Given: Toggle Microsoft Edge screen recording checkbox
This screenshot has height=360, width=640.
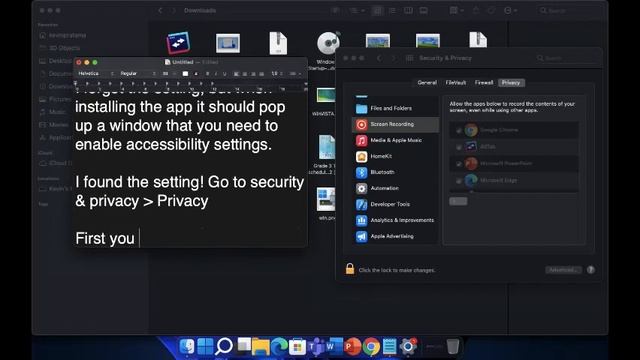Looking at the screenshot, I should click(x=459, y=180).
